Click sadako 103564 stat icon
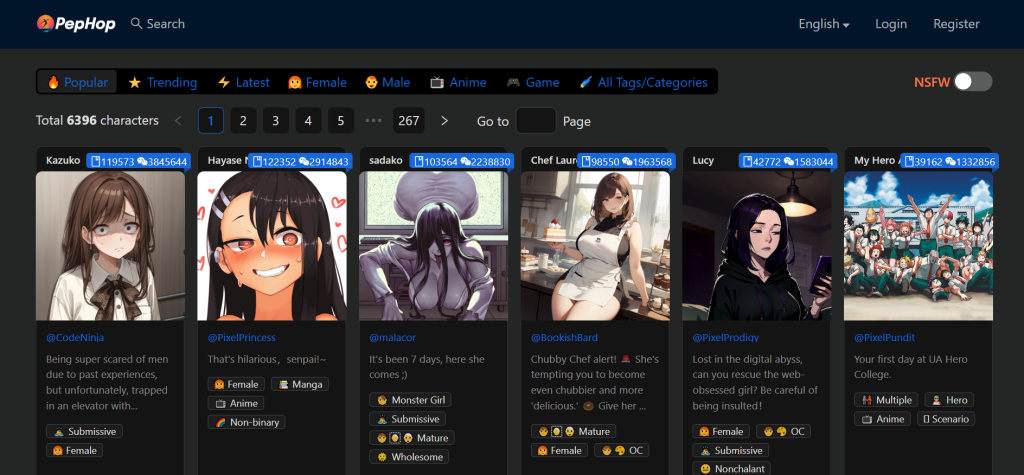Image resolution: width=1024 pixels, height=475 pixels. point(419,161)
